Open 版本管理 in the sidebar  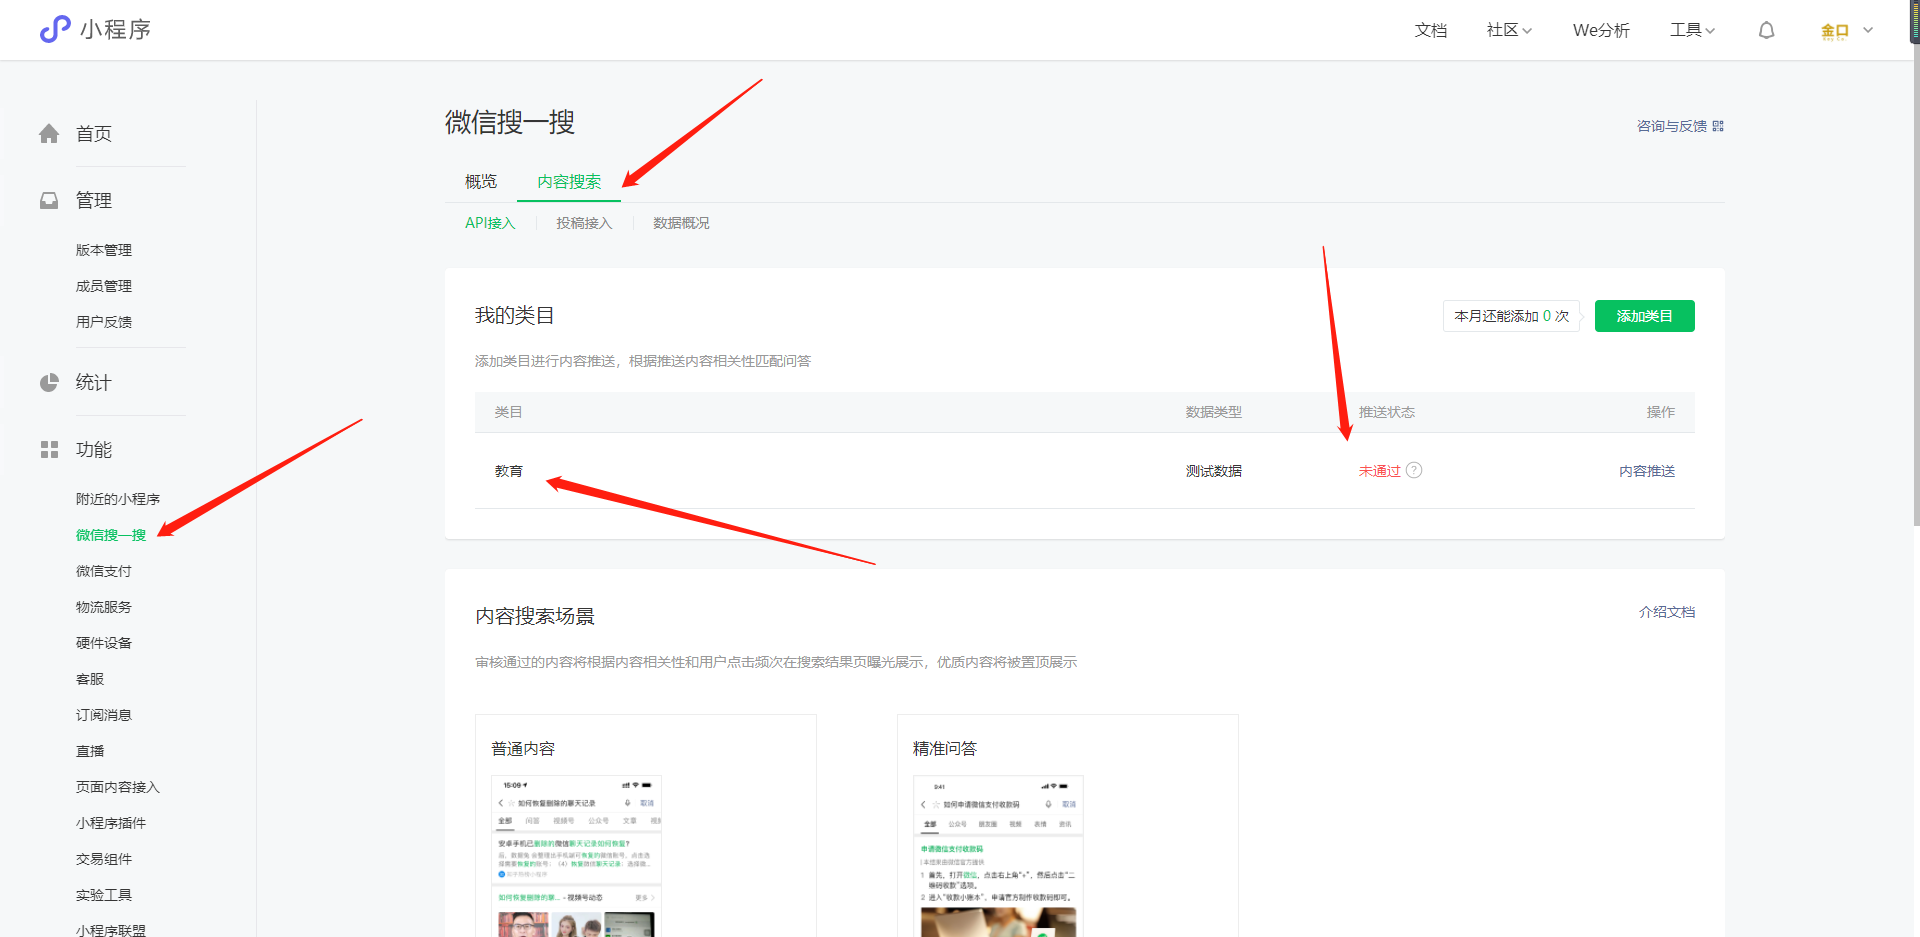[104, 250]
